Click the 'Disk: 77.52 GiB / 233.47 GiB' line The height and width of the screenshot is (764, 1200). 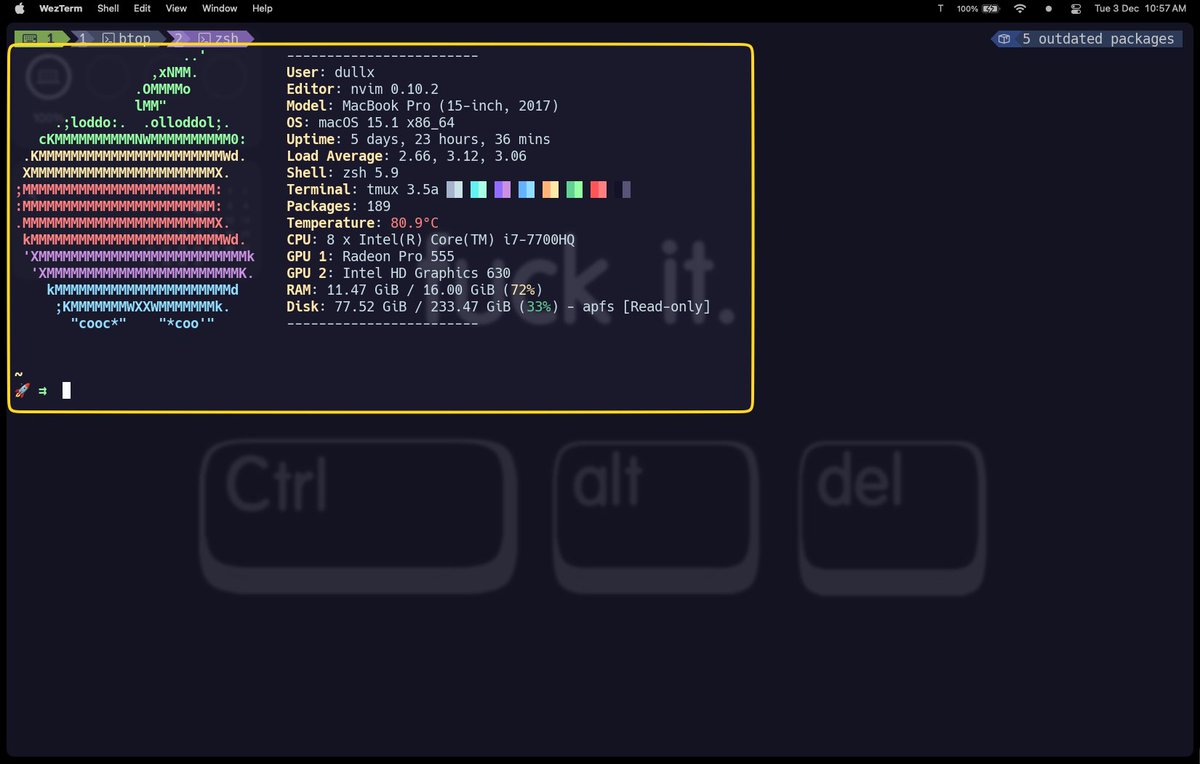click(x=498, y=307)
